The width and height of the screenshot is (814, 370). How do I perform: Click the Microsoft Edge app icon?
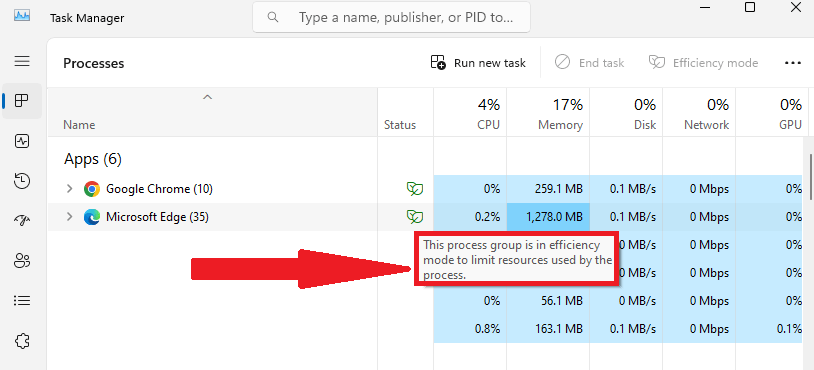[x=91, y=217]
